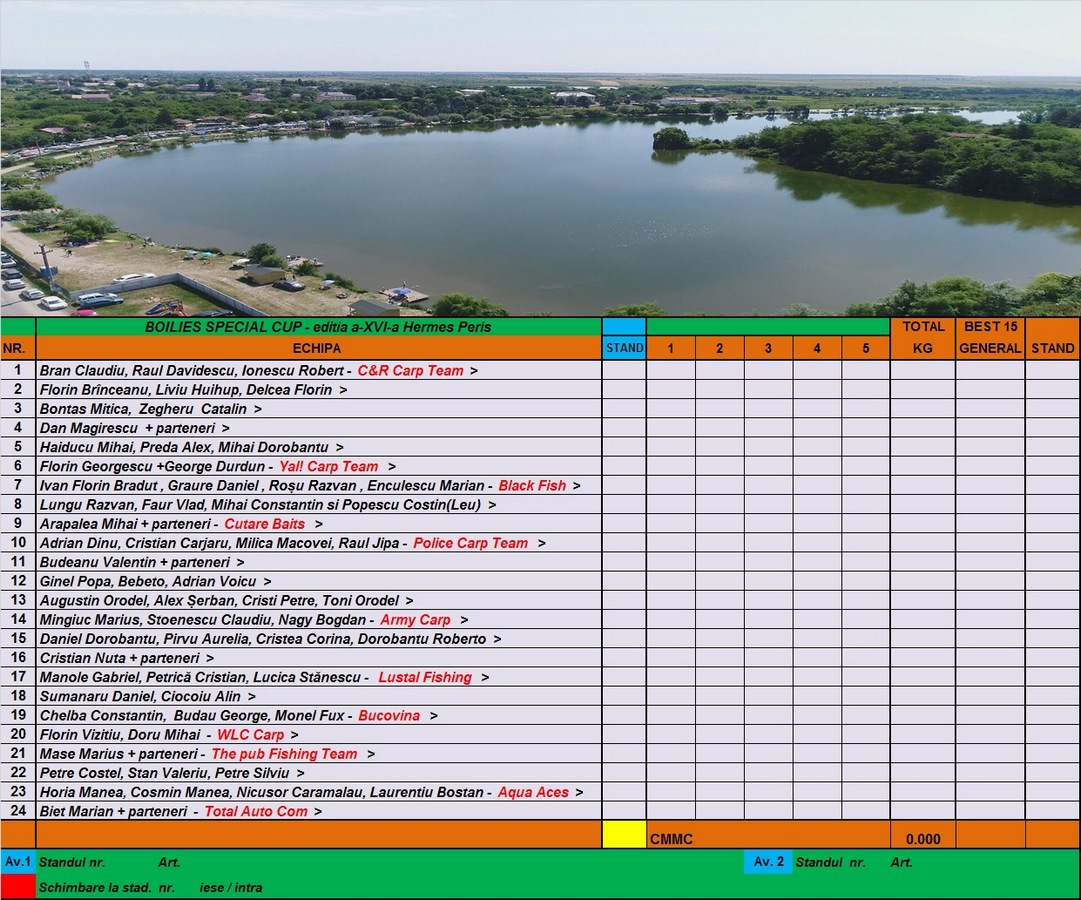Click The pub Fishing Team entry
The image size is (1081, 900).
click(x=284, y=754)
